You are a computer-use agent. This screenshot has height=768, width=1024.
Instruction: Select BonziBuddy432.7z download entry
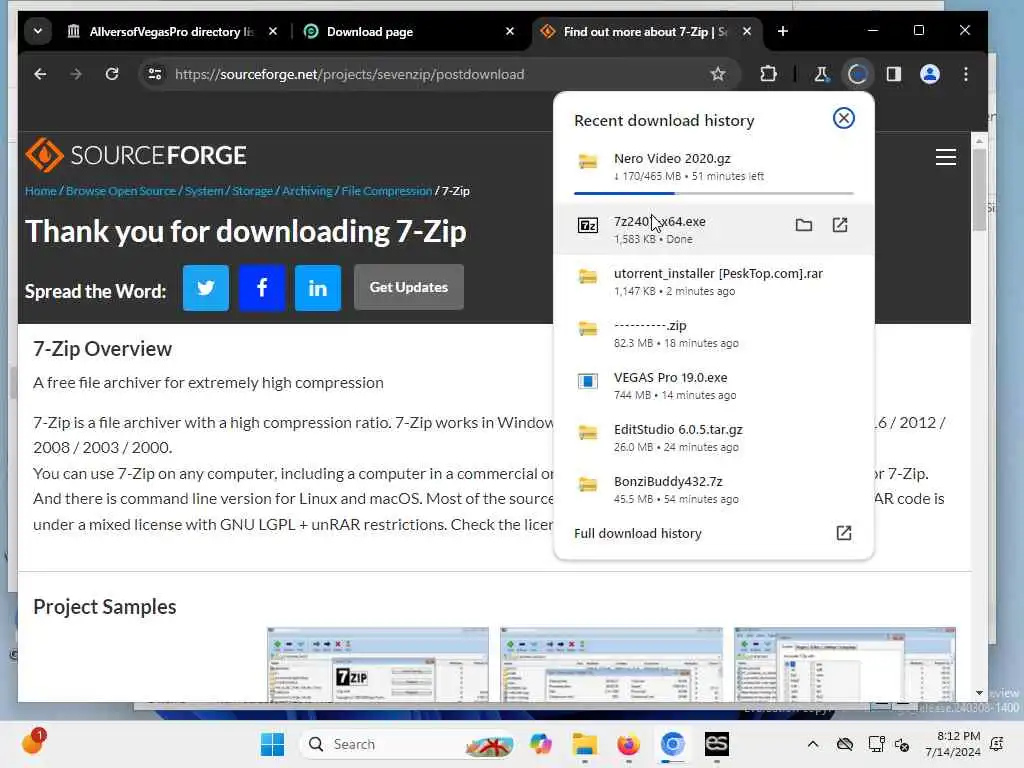click(713, 490)
